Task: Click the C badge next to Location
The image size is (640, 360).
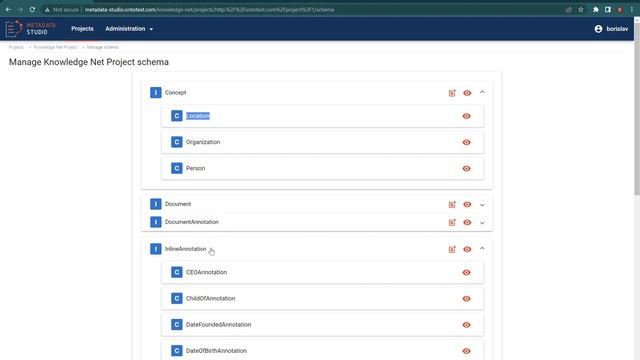Action: pyautogui.click(x=177, y=116)
